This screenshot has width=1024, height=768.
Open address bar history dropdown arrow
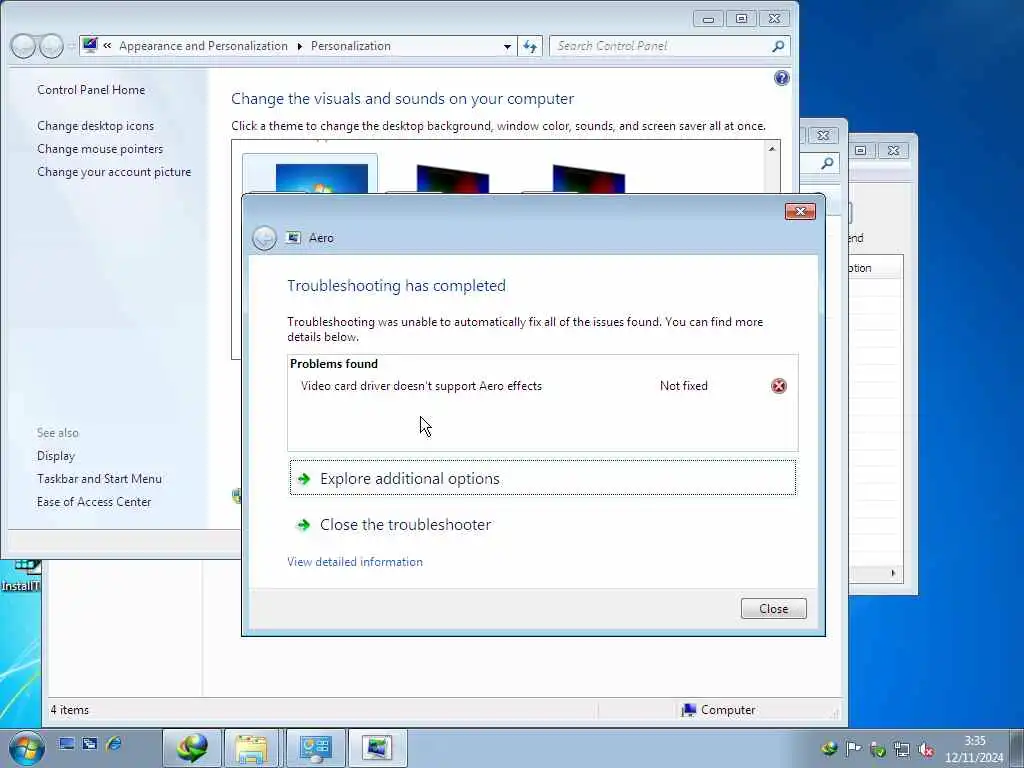[x=507, y=46]
